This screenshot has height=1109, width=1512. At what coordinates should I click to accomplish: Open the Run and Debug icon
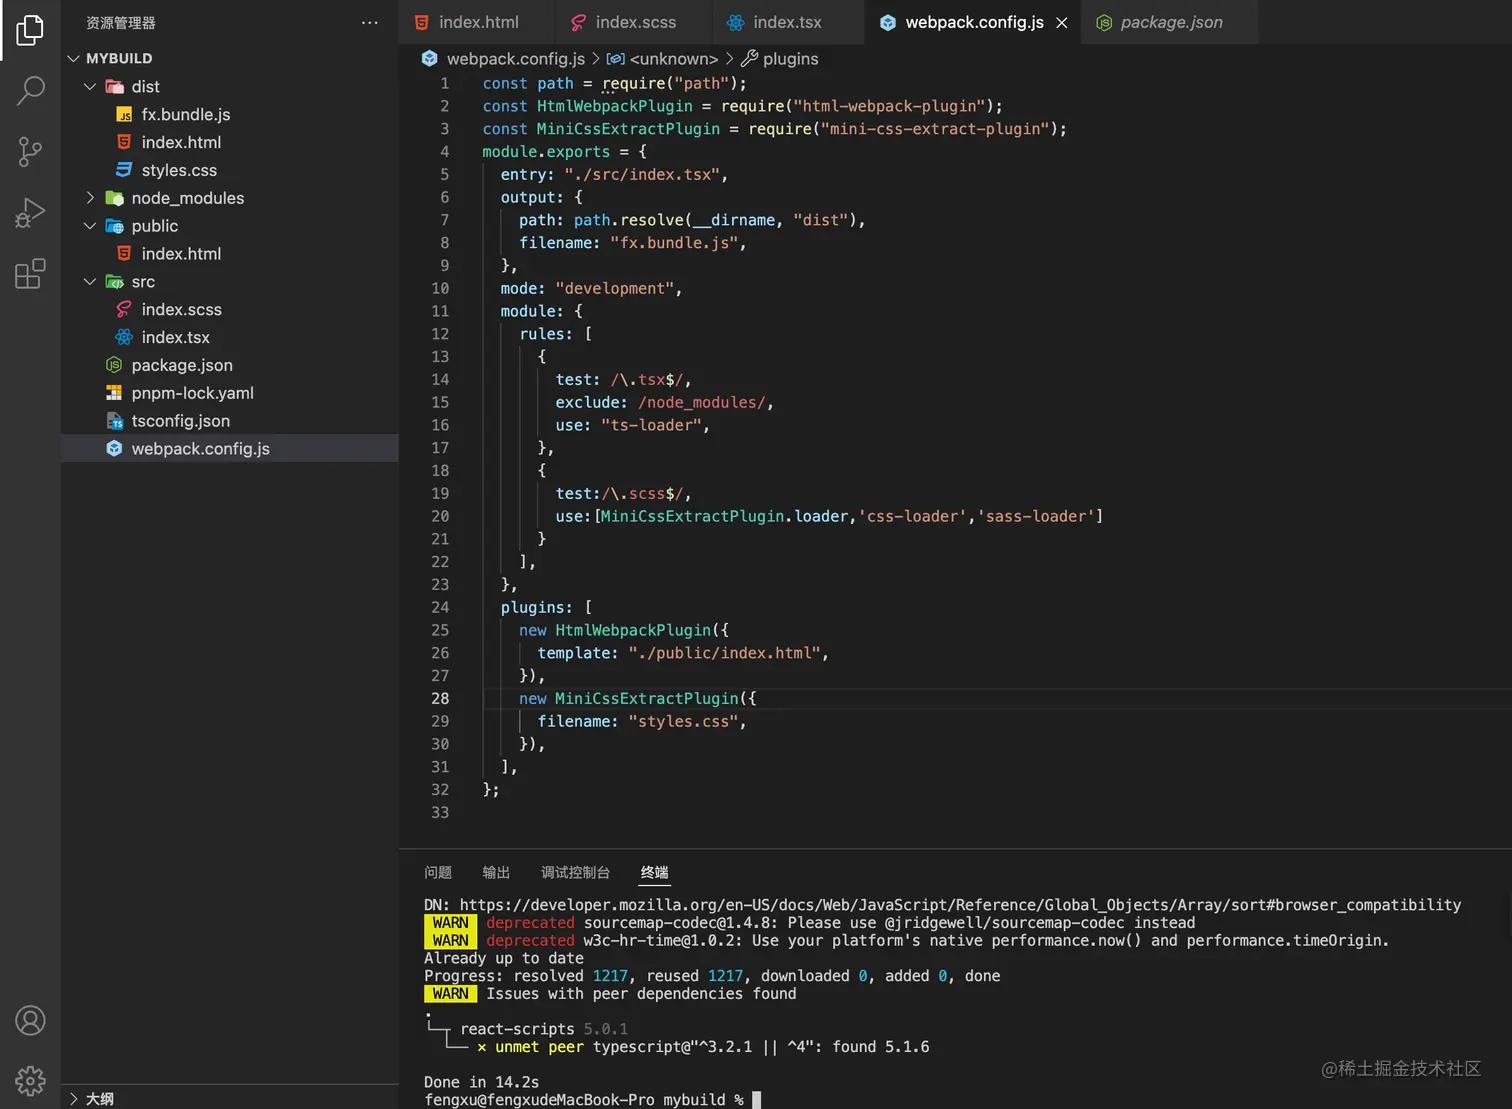(30, 213)
